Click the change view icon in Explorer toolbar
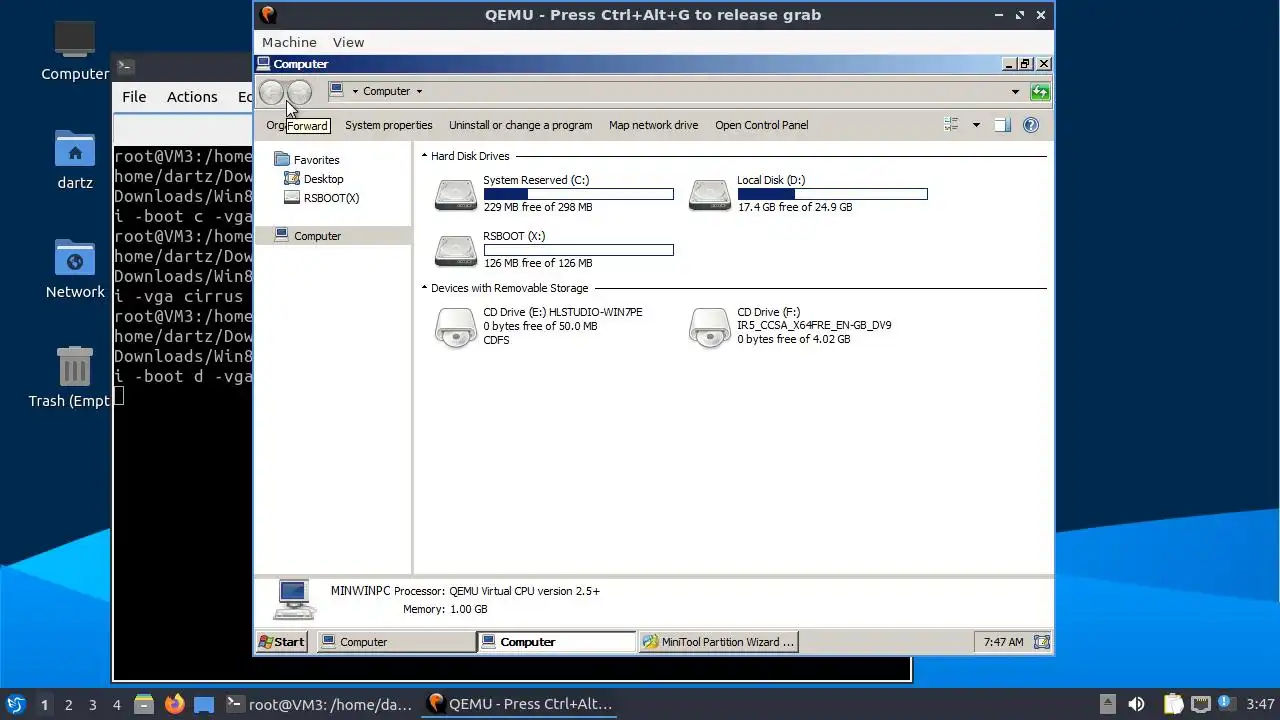Image resolution: width=1280 pixels, height=720 pixels. click(x=951, y=125)
